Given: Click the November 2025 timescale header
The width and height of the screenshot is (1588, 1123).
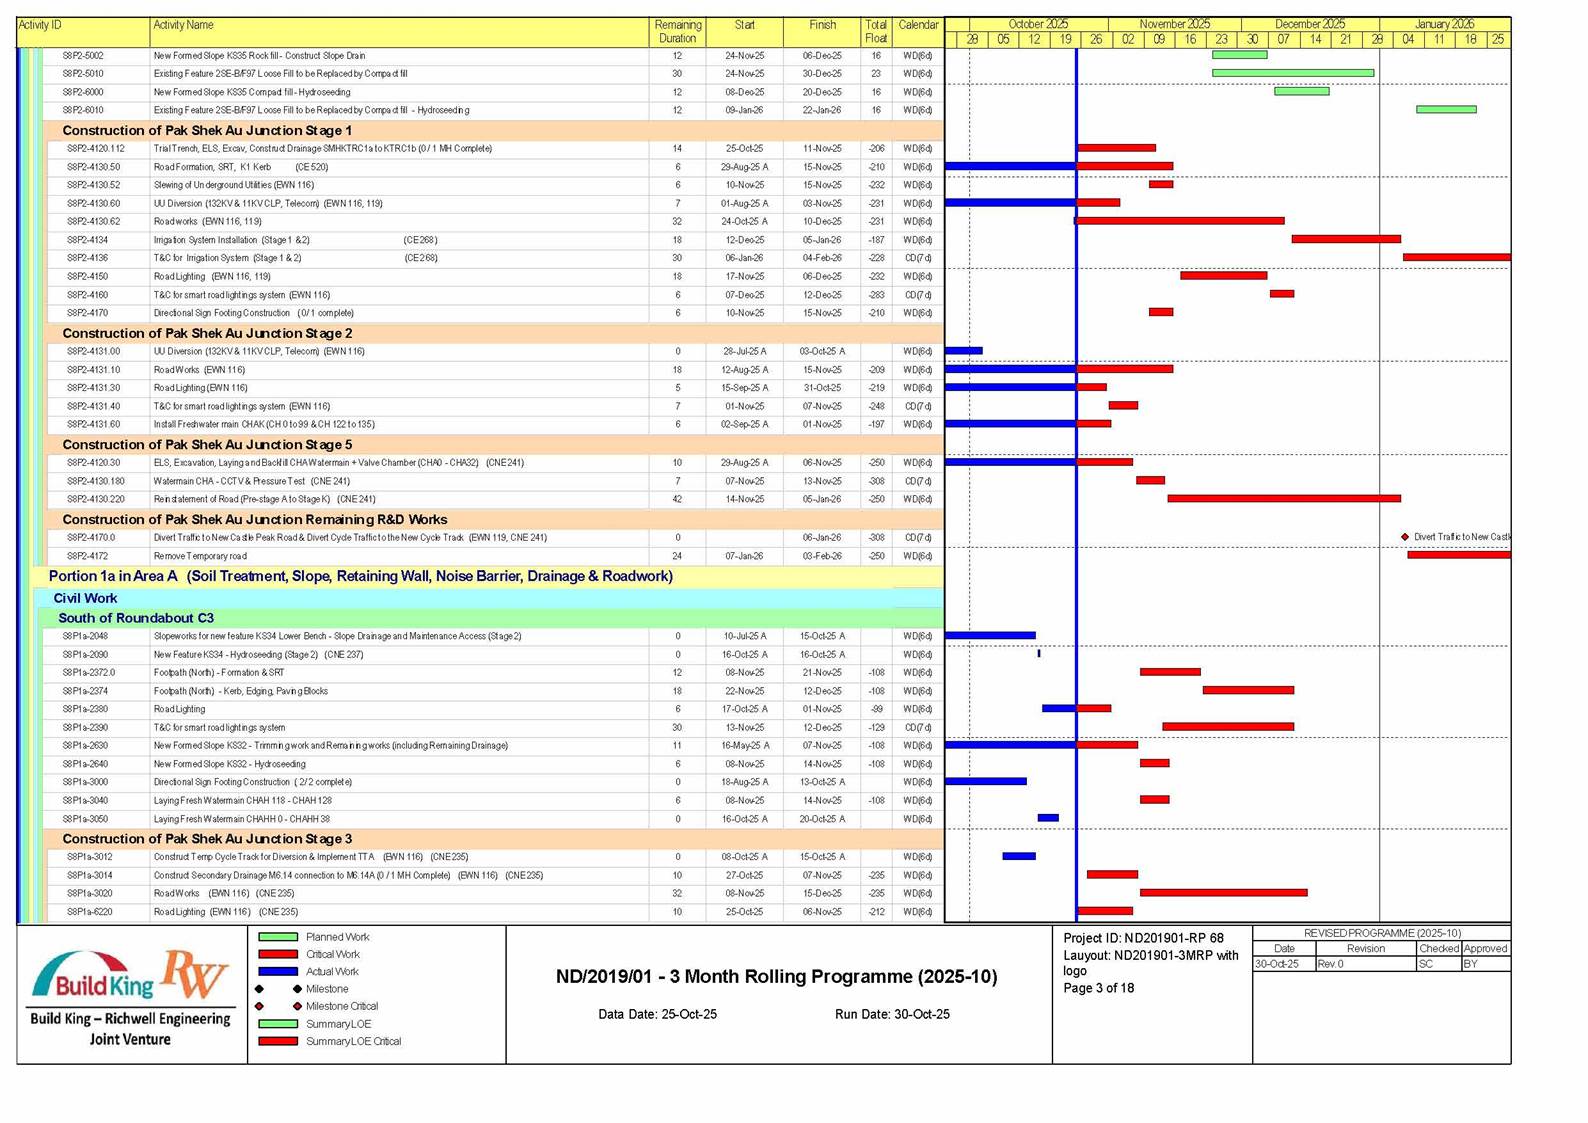Looking at the screenshot, I should click(x=1174, y=24).
